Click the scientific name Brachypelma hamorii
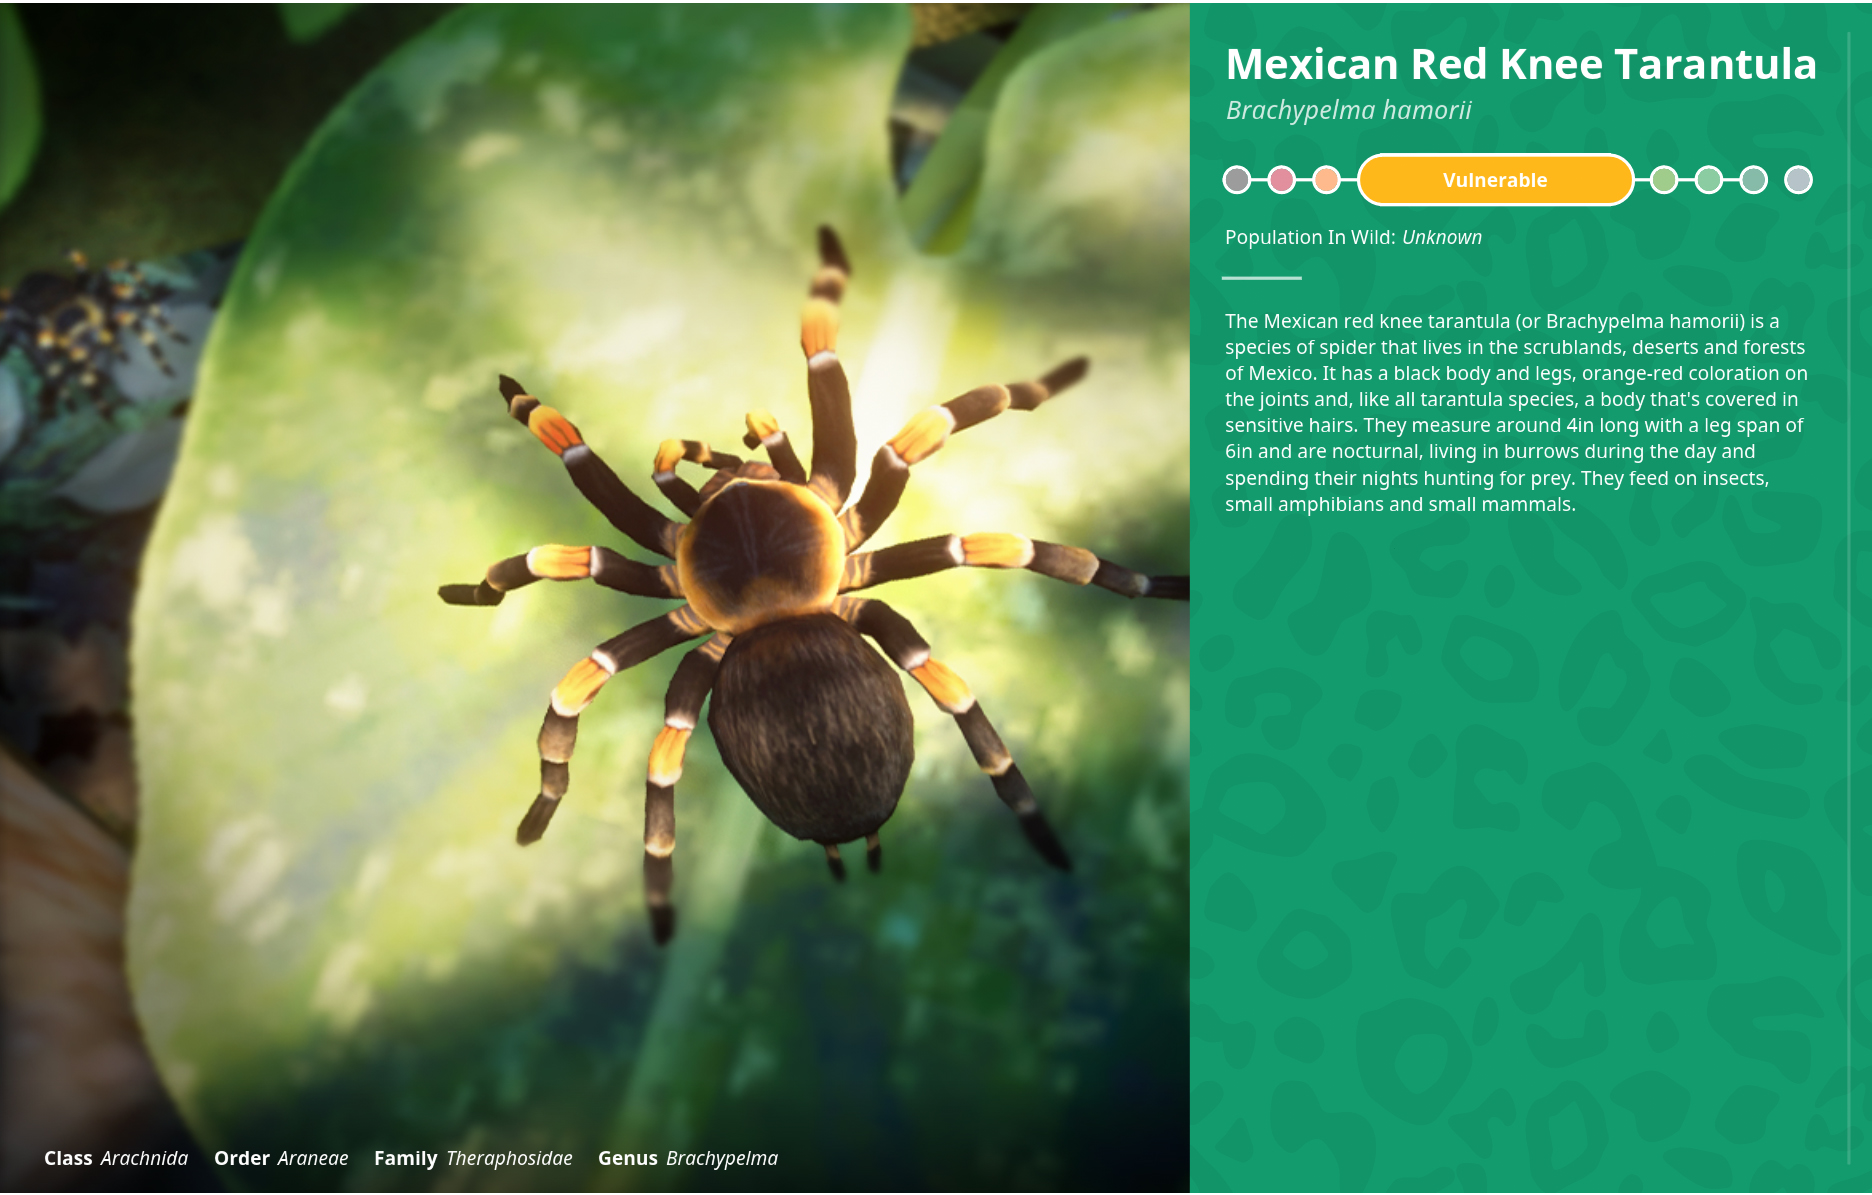 (x=1349, y=110)
